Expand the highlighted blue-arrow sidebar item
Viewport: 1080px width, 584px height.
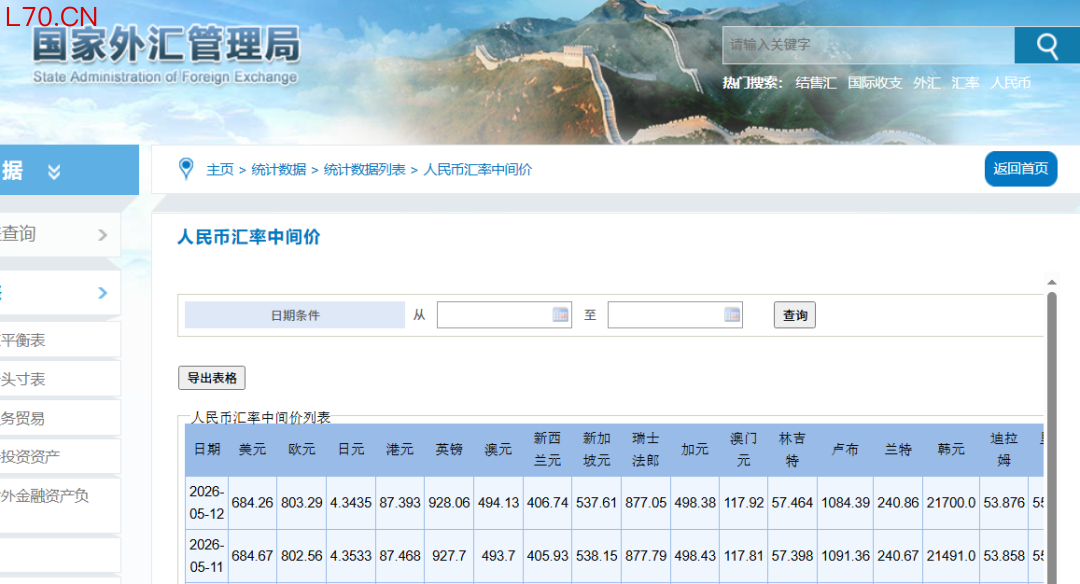pos(103,293)
